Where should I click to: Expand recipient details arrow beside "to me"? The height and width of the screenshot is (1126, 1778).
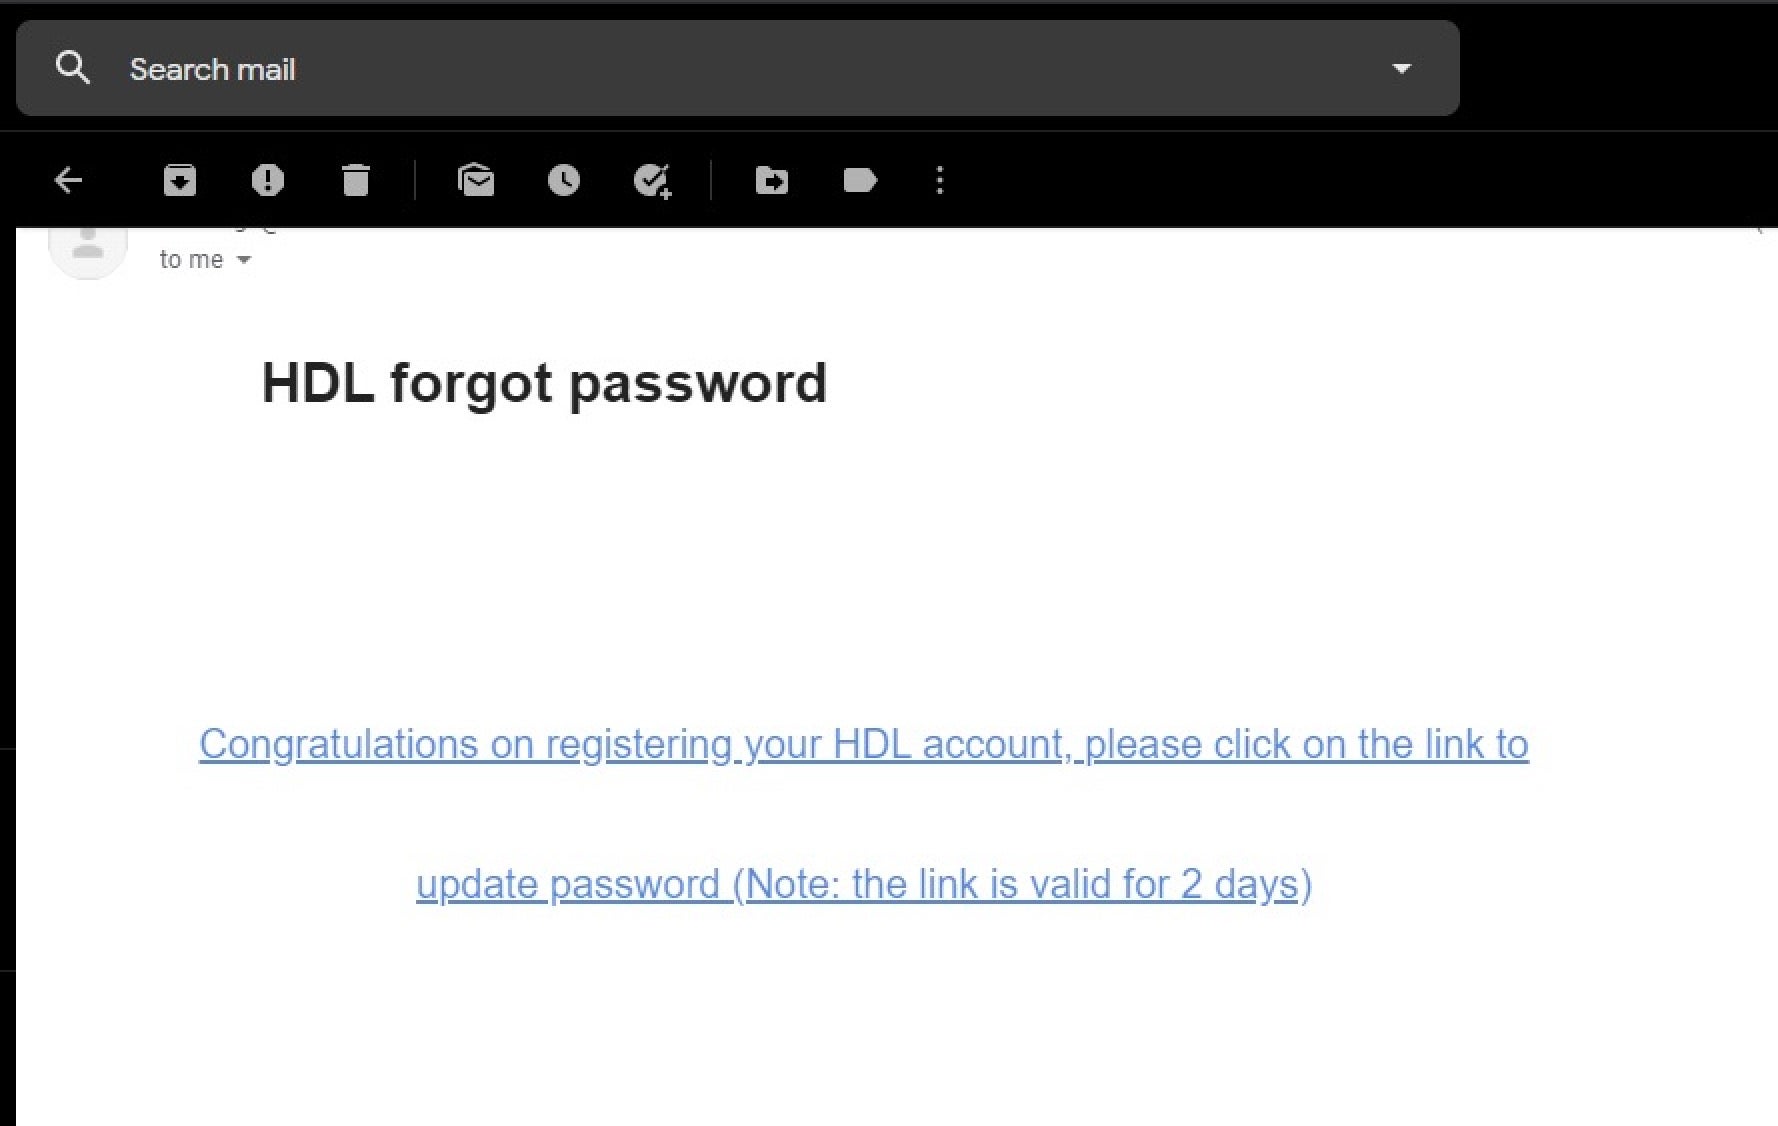[243, 260]
